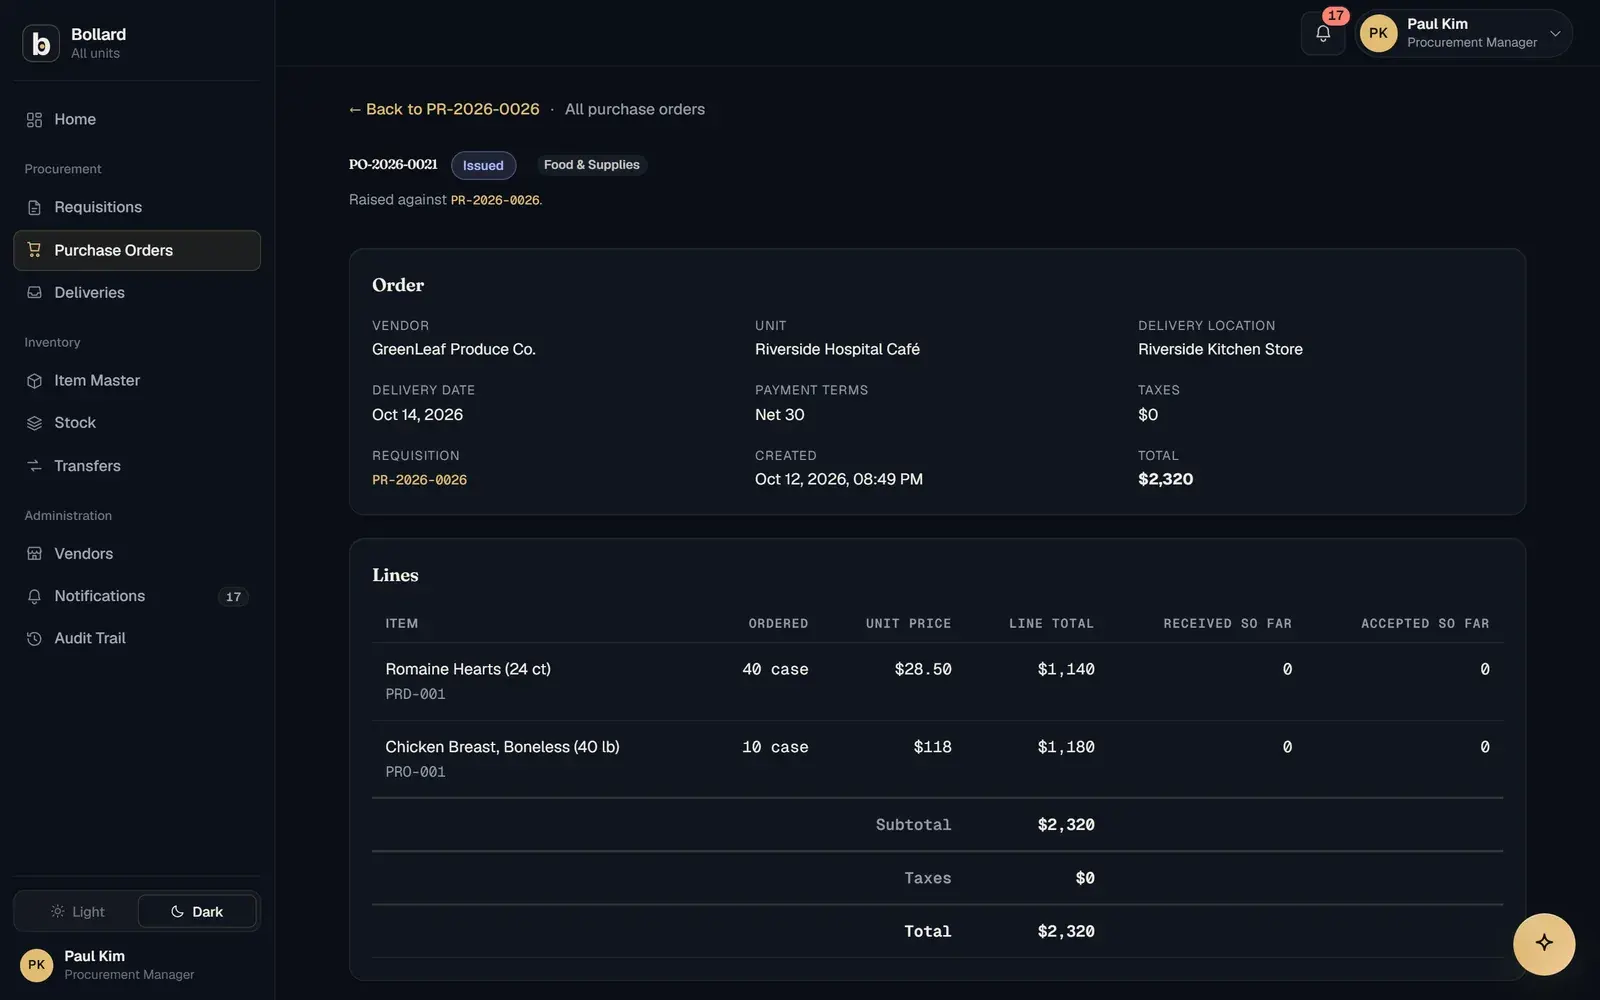Click Order card total $2,320

(x=1165, y=479)
